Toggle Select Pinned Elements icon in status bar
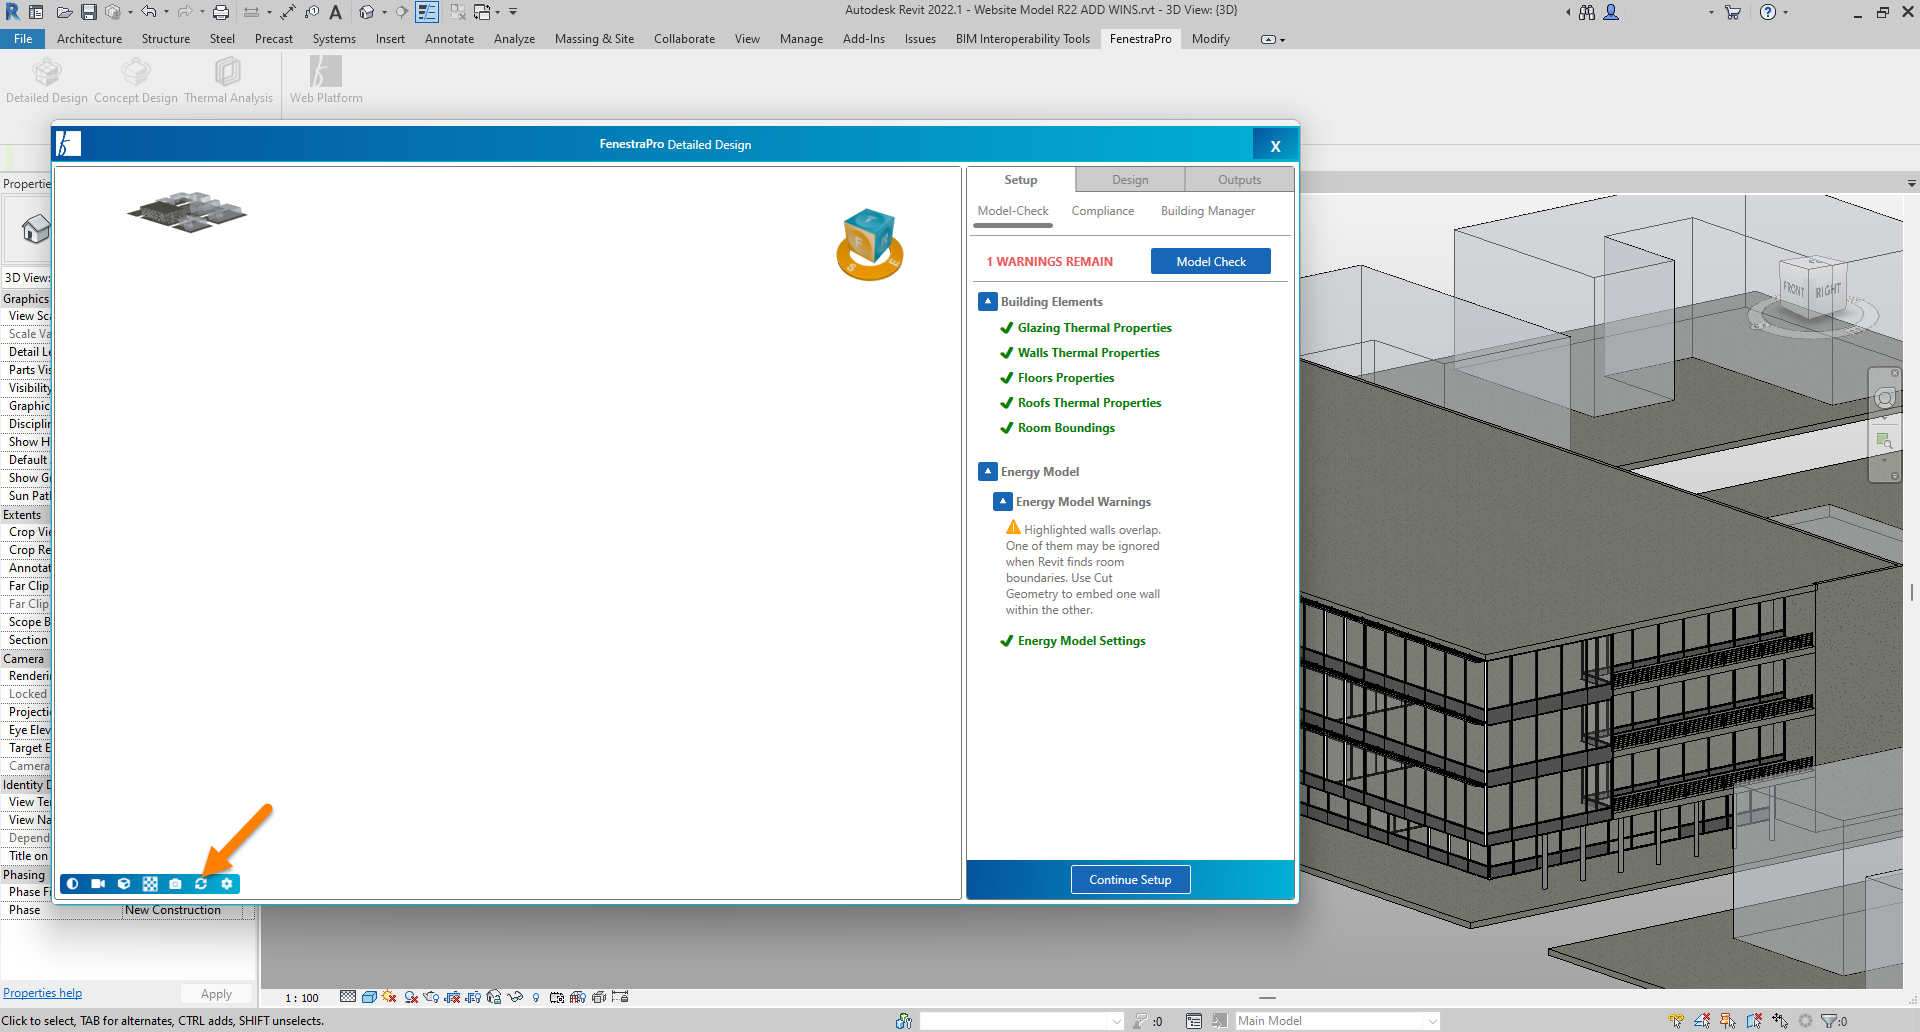This screenshot has width=1920, height=1032. 1728,1021
